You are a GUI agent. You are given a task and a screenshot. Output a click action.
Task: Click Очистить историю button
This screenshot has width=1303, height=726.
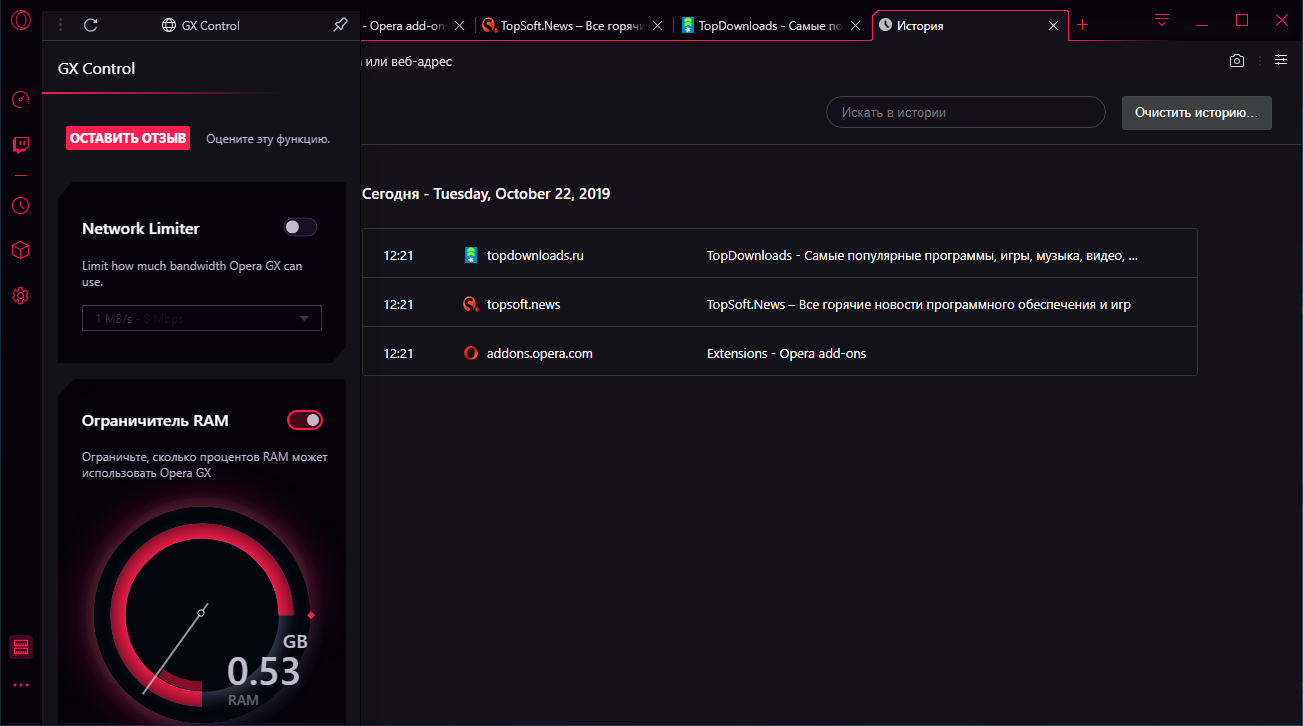(x=1196, y=113)
